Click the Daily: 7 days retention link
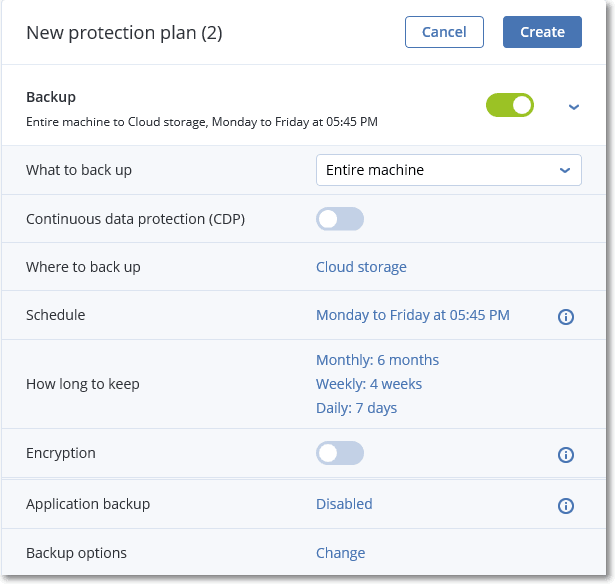This screenshot has height=584, width=615. point(356,408)
